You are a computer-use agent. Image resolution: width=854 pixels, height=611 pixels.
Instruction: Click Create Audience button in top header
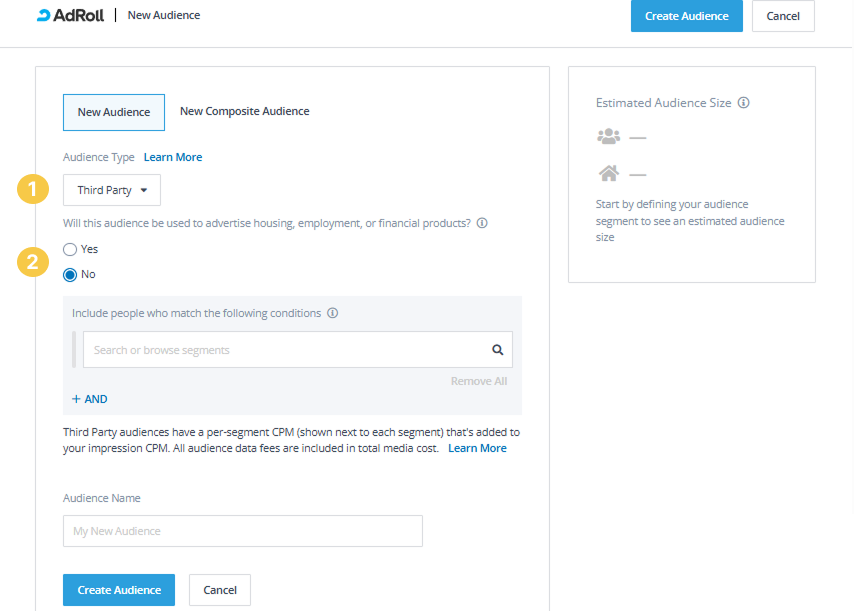[x=686, y=16]
